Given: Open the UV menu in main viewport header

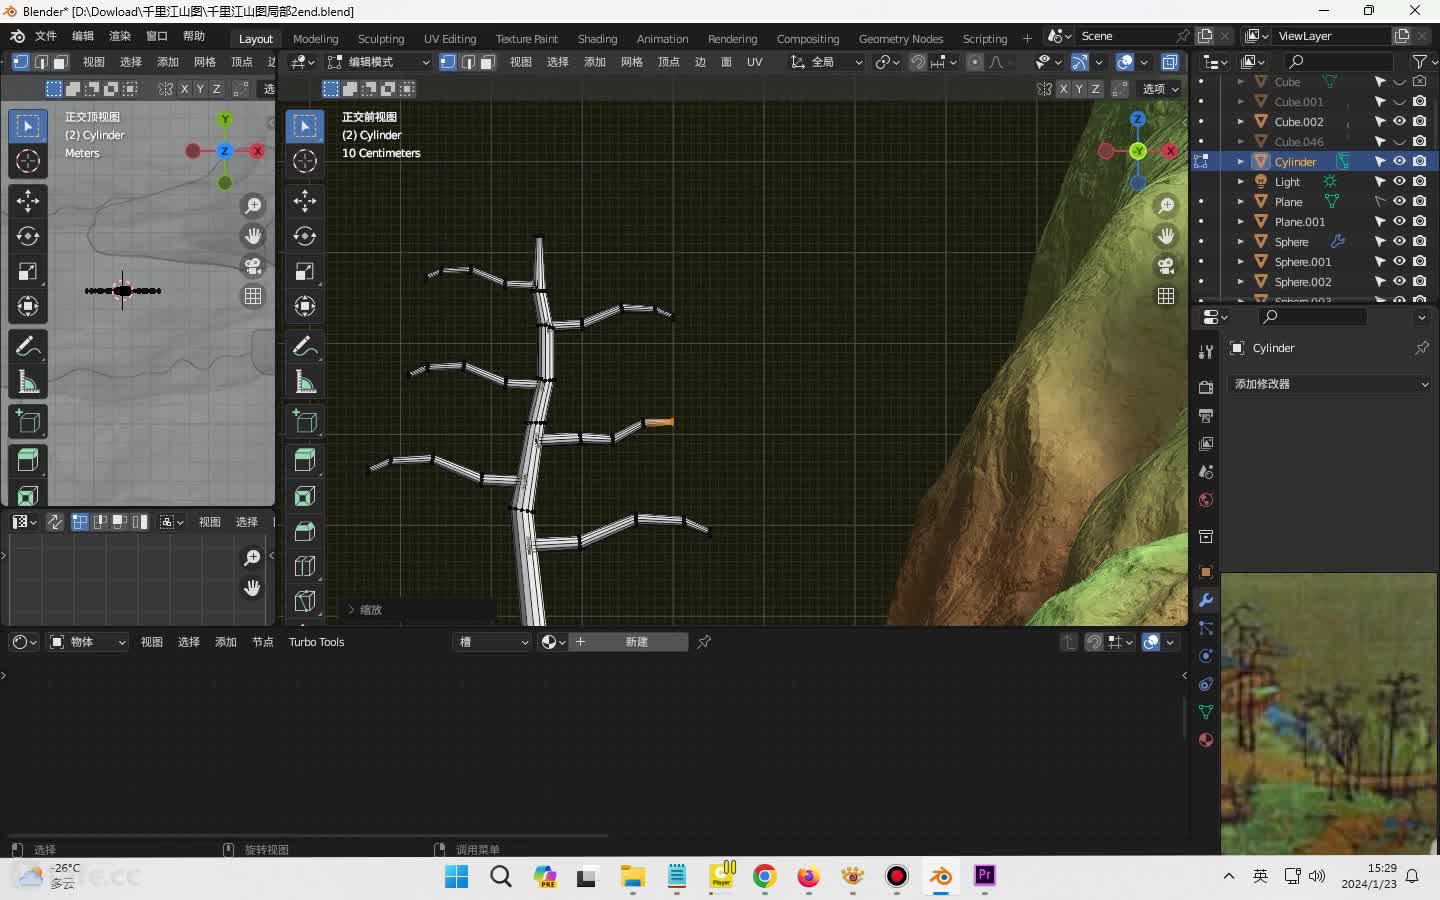Looking at the screenshot, I should click(754, 62).
